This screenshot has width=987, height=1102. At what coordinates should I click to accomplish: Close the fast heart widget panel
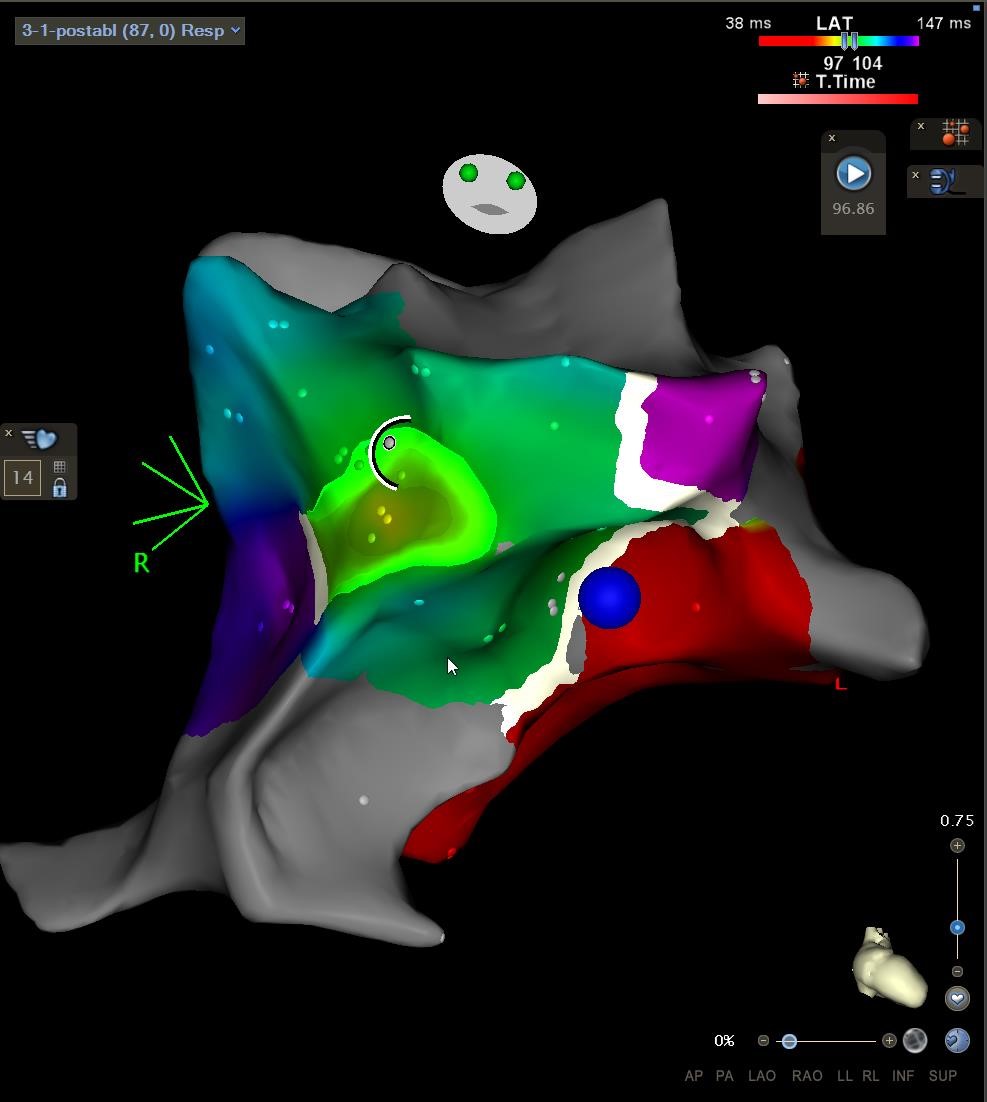click(8, 433)
